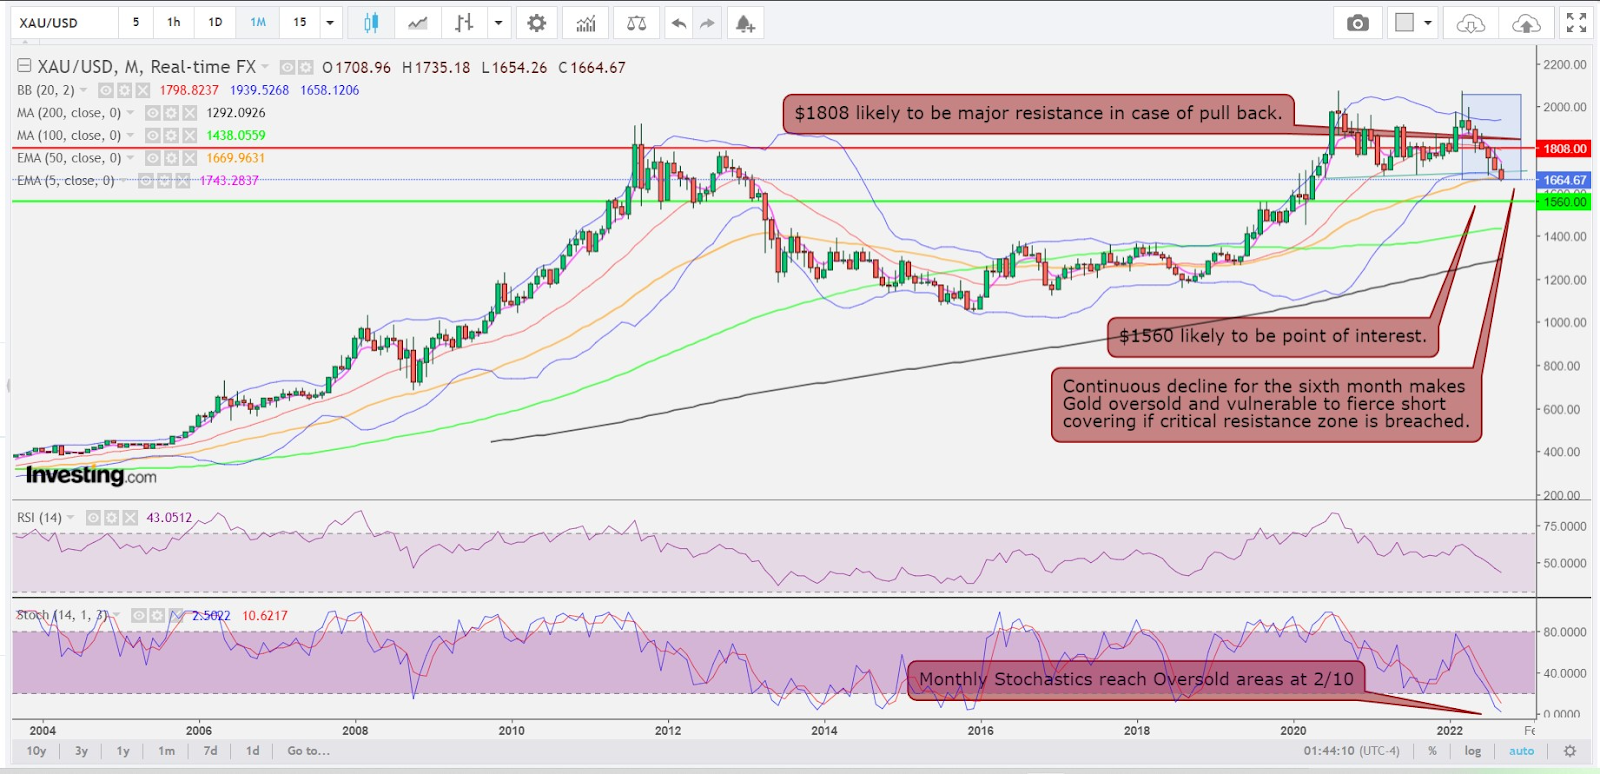The image size is (1600, 774).
Task: Select the 1D timeframe
Action: [215, 23]
